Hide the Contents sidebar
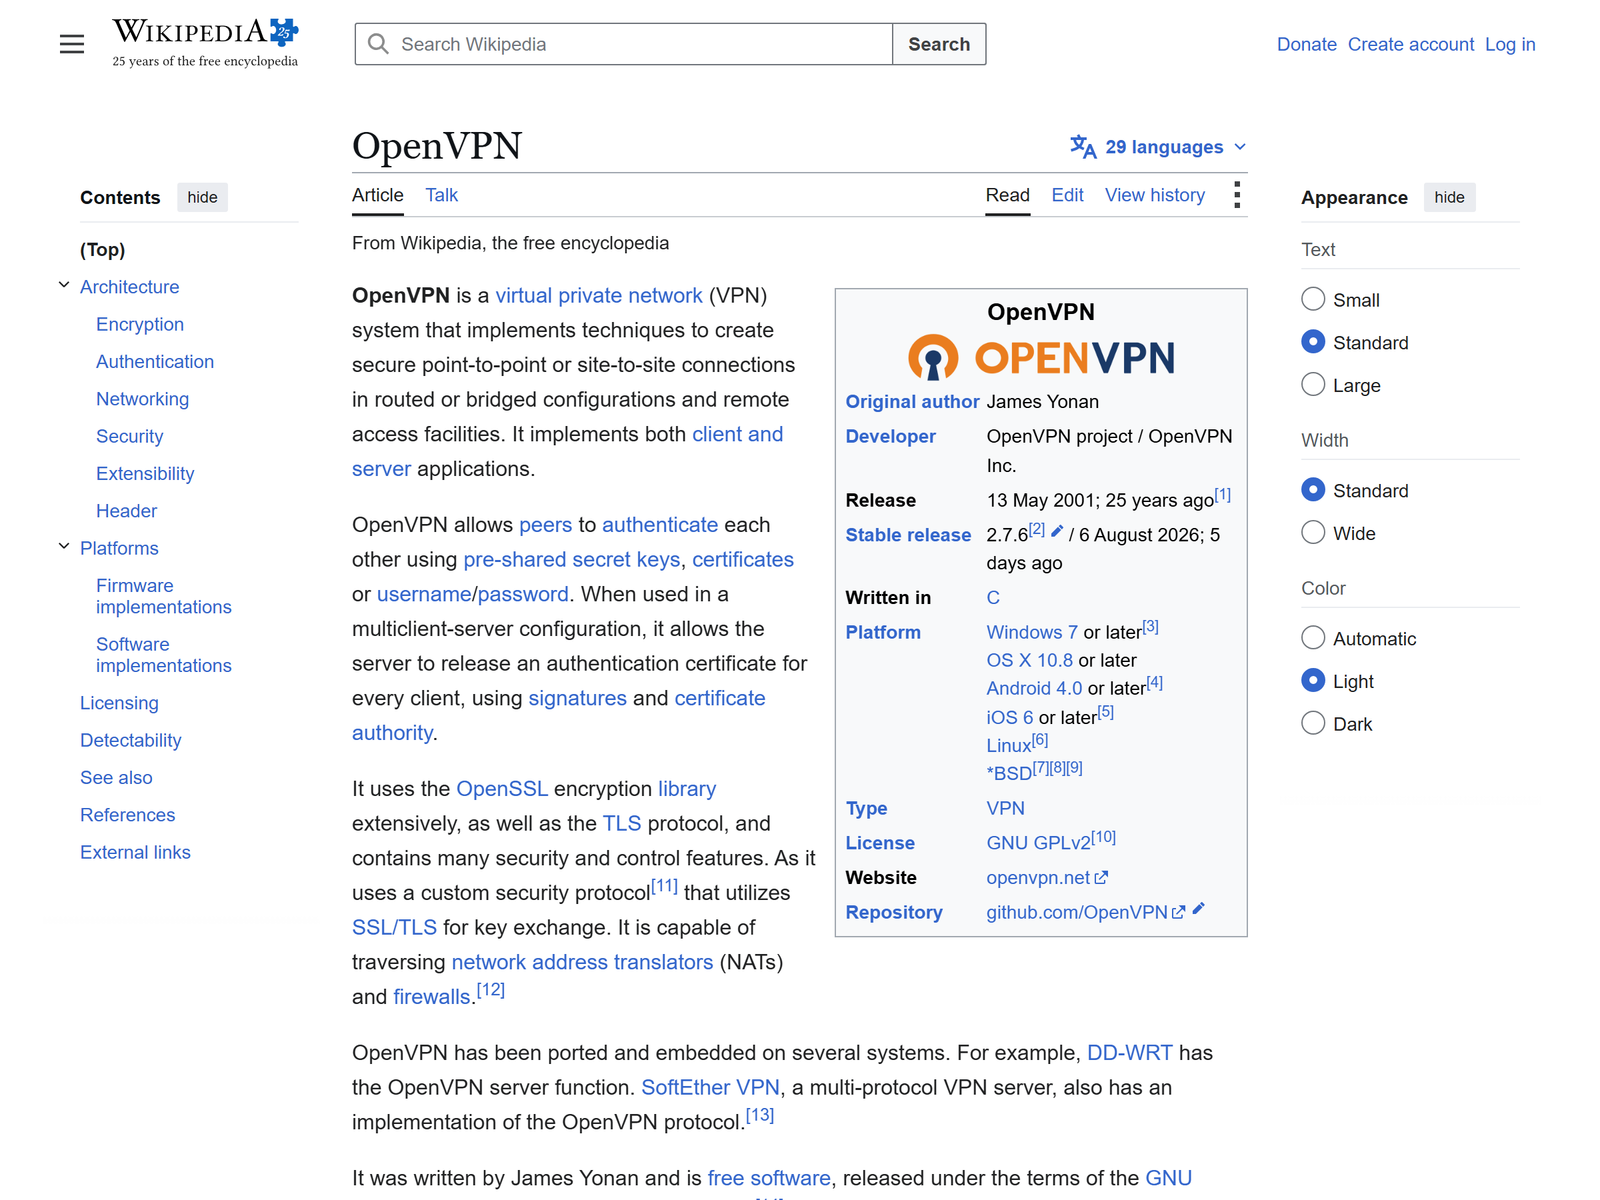The image size is (1600, 1200). pos(202,197)
